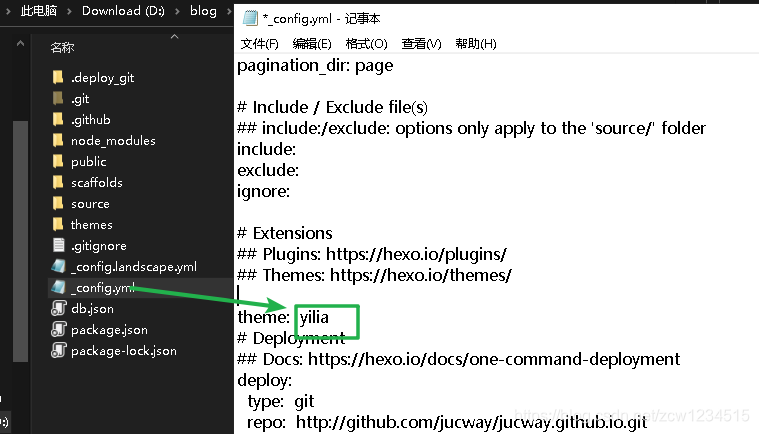759x434 pixels.
Task: Click the Notepad icon in title bar
Action: 250,18
